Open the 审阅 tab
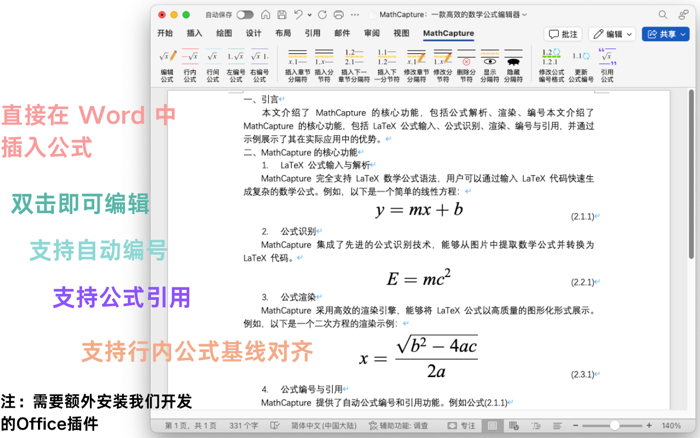This screenshot has height=438, width=700. click(372, 33)
